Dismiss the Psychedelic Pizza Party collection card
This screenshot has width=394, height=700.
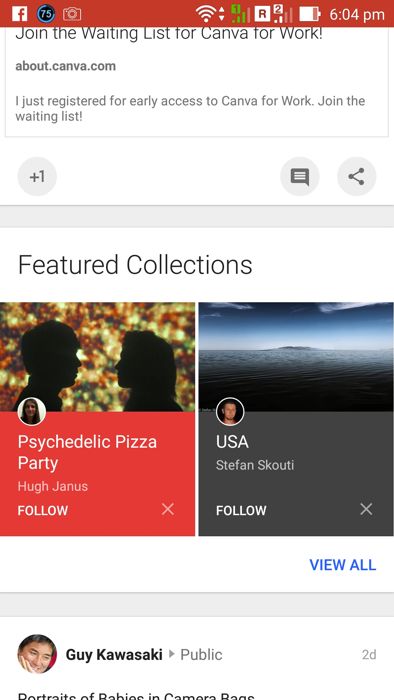tap(168, 509)
